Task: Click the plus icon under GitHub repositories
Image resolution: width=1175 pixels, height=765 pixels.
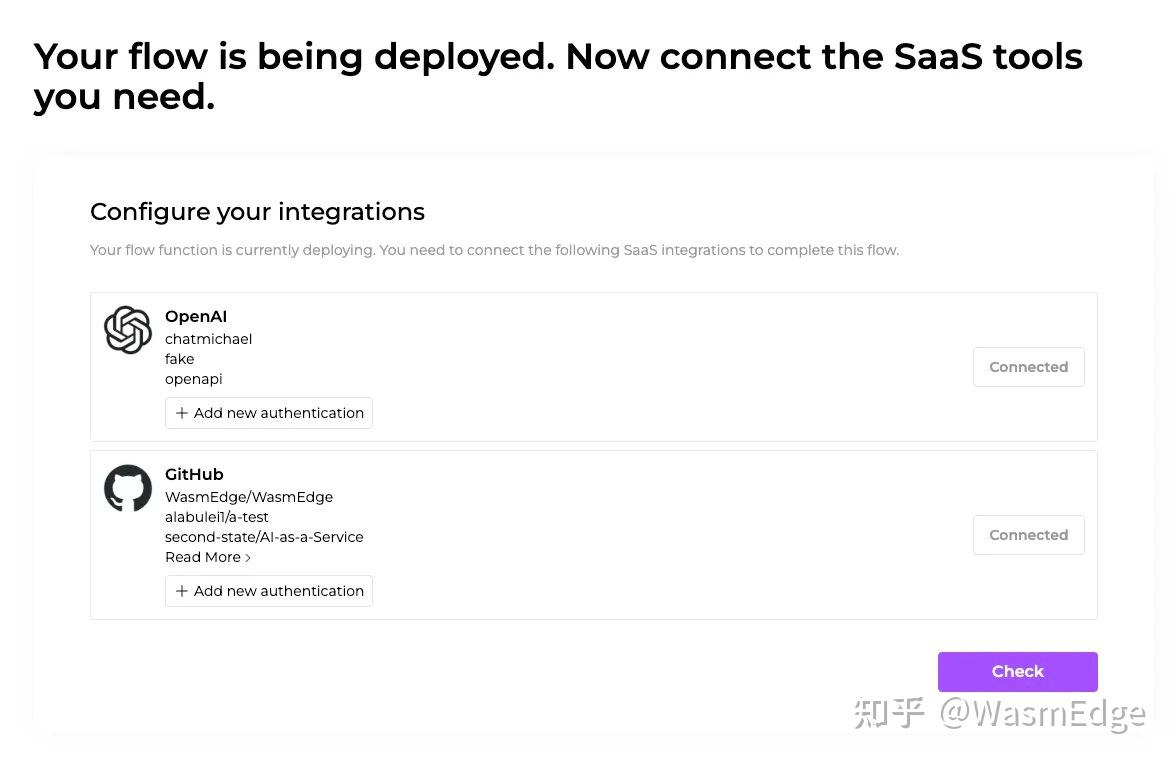Action: (182, 591)
